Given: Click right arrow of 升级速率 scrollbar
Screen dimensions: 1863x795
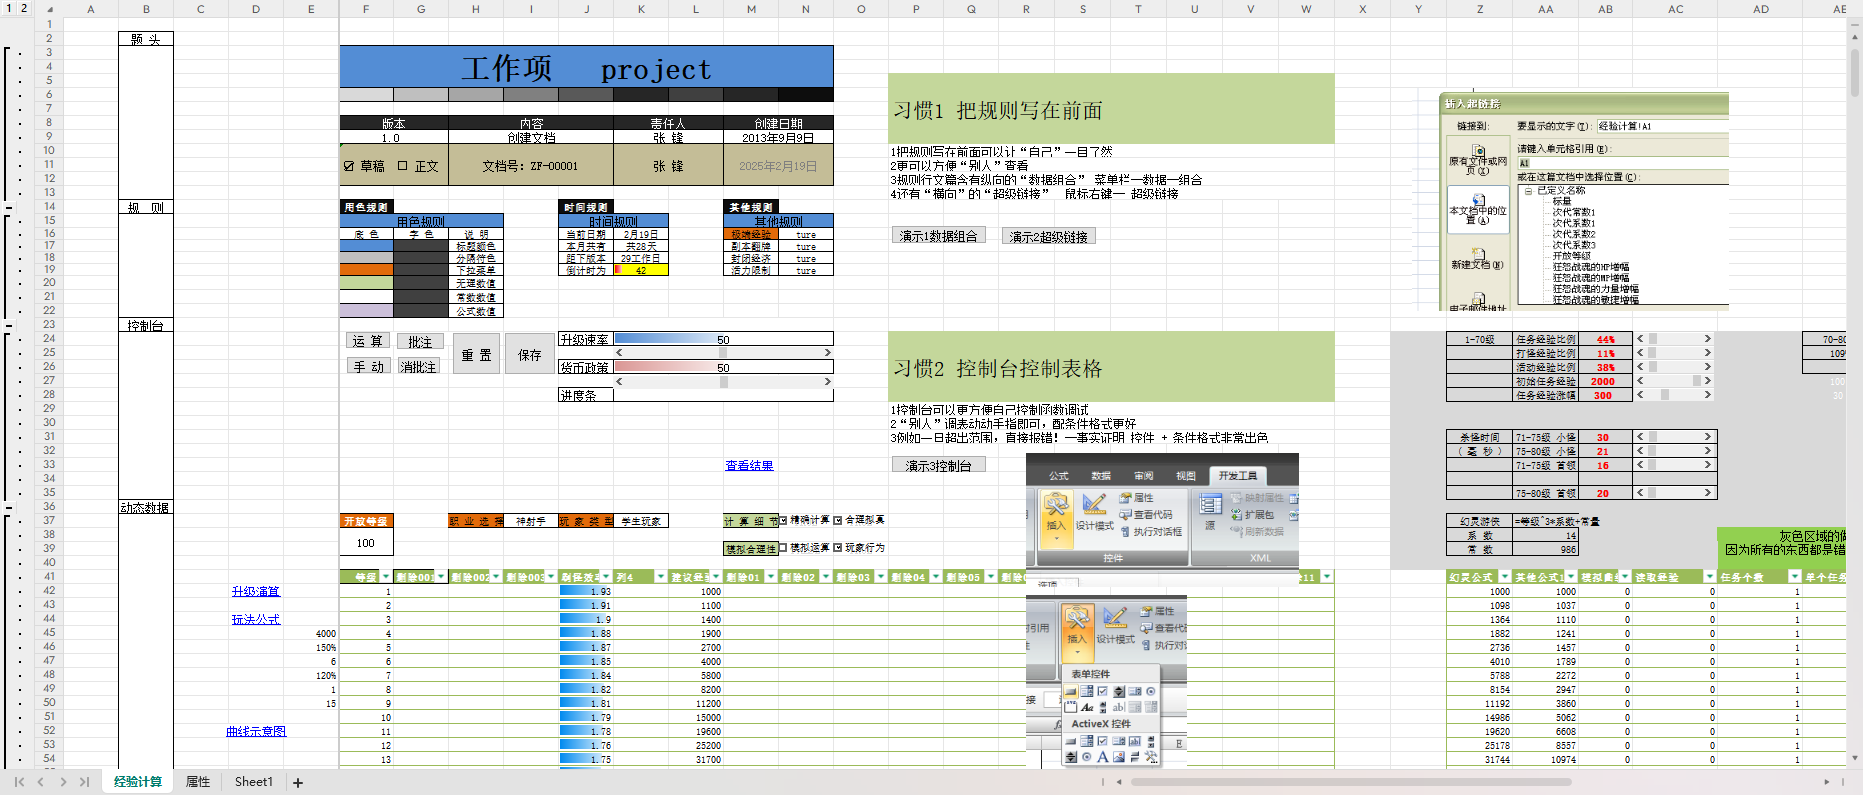Looking at the screenshot, I should tap(828, 353).
